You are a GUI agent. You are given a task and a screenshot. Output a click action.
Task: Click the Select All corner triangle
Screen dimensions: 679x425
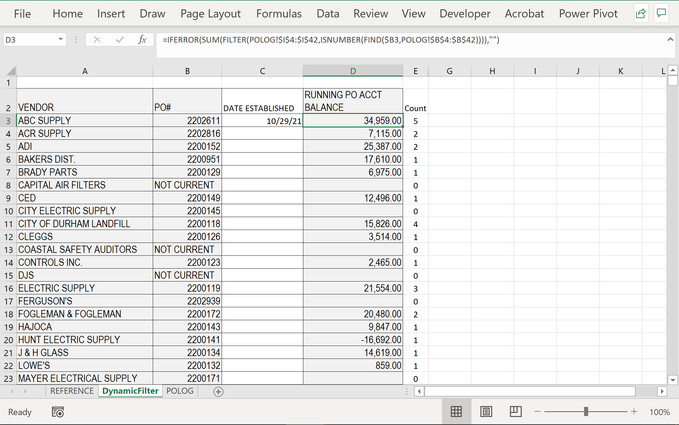point(9,71)
